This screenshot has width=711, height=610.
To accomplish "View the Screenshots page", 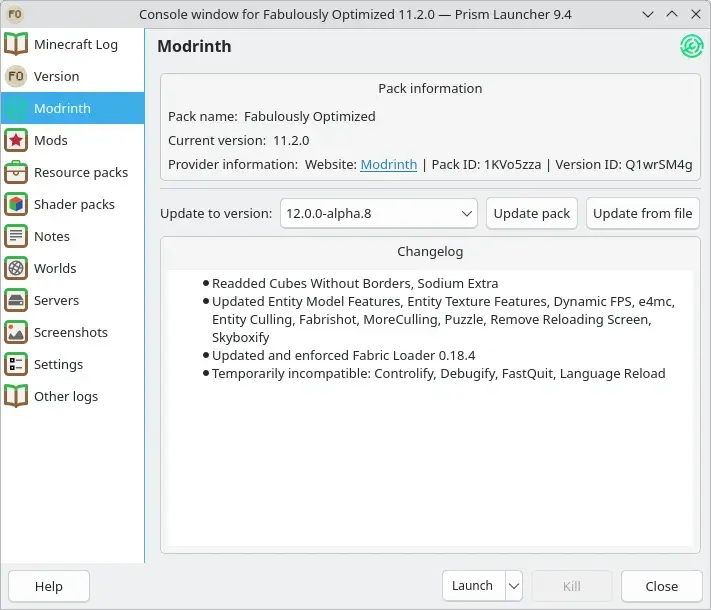I will tap(73, 332).
